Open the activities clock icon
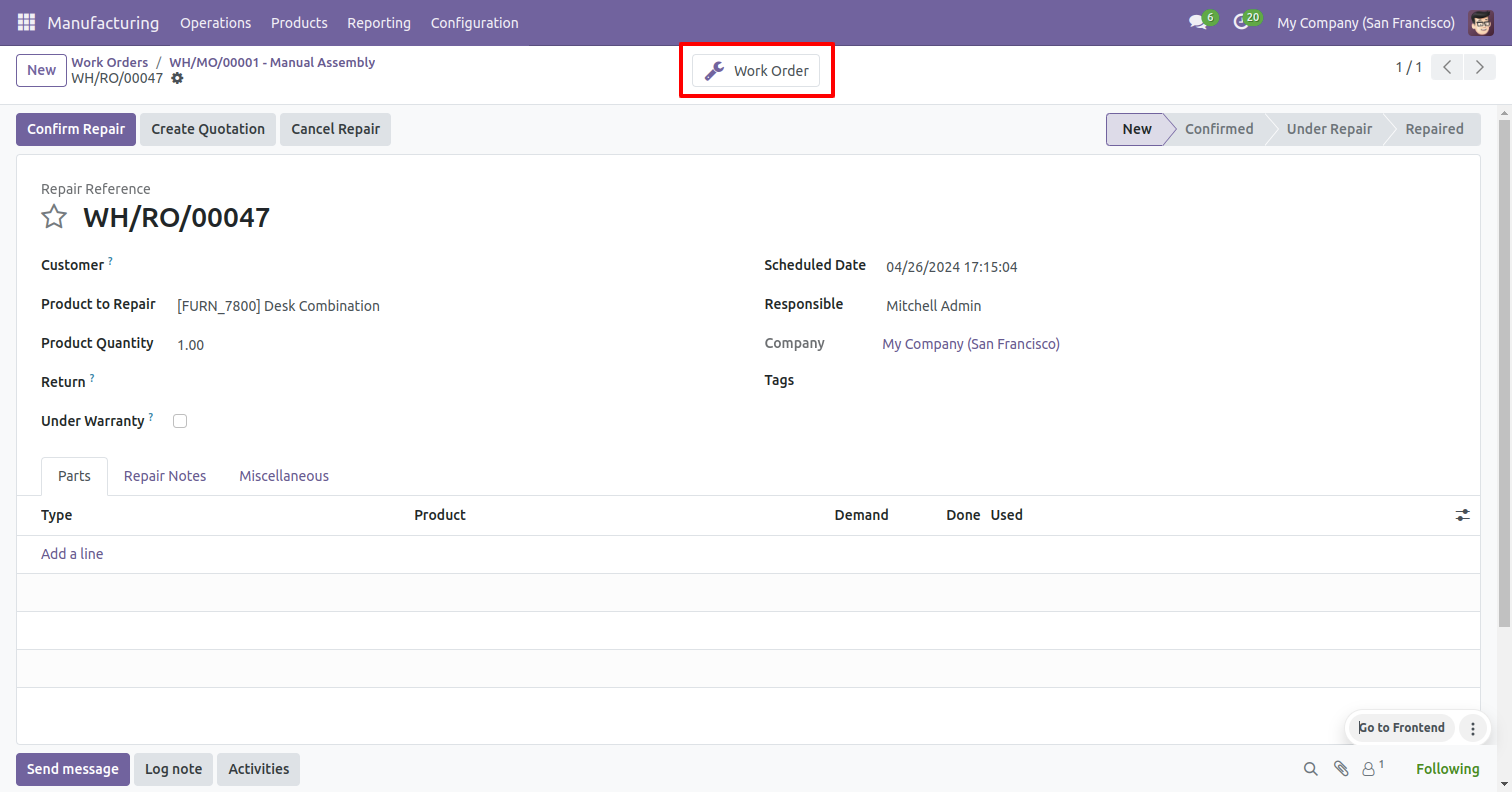The image size is (1512, 792). 1241,22
